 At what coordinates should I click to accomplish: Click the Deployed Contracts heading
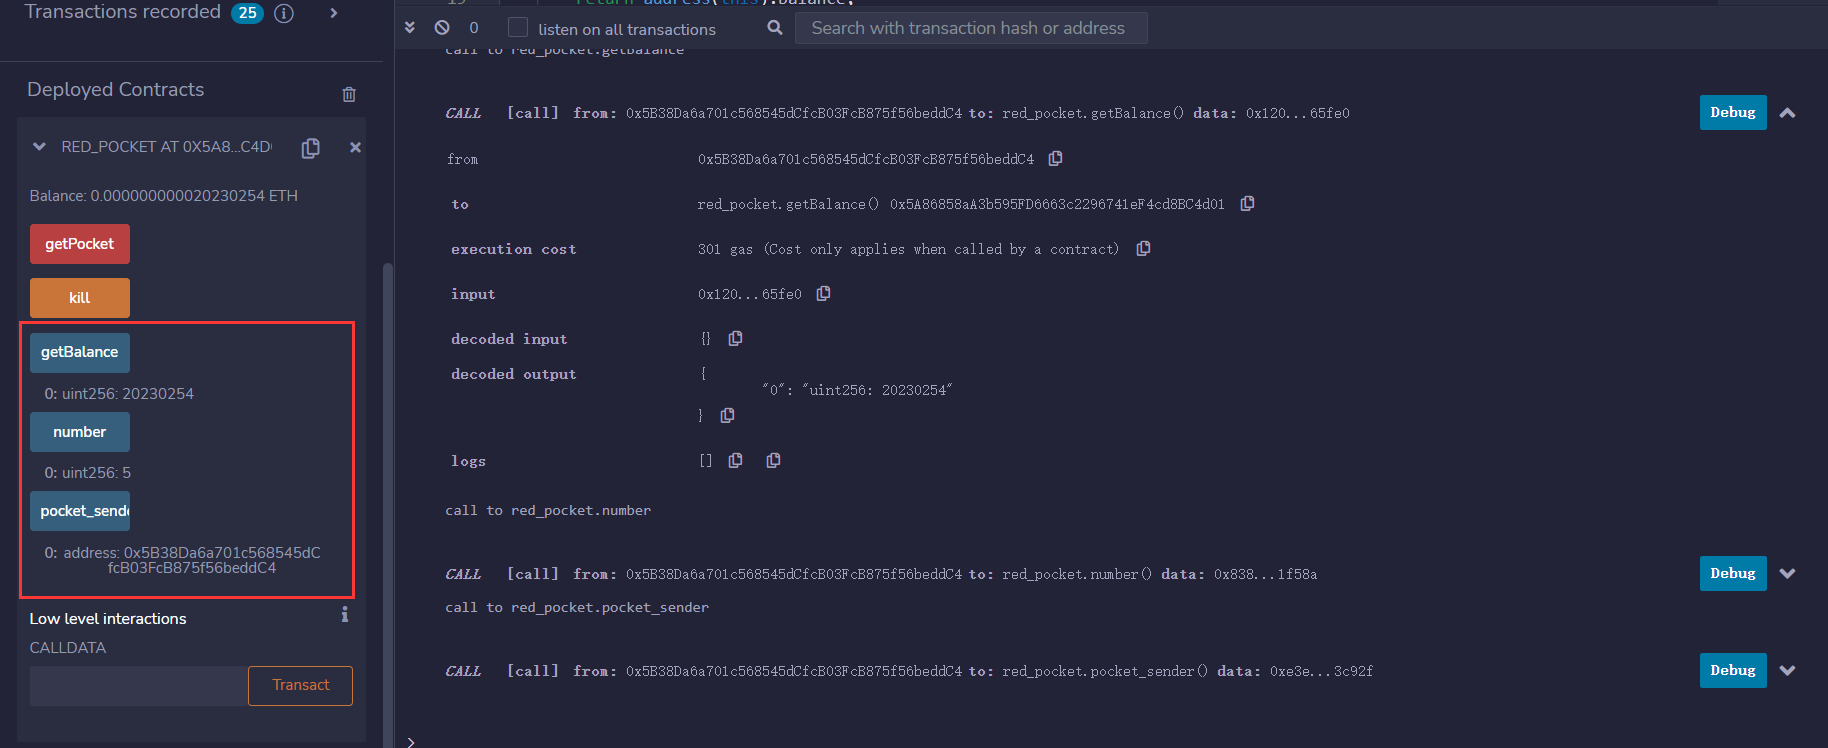(115, 89)
